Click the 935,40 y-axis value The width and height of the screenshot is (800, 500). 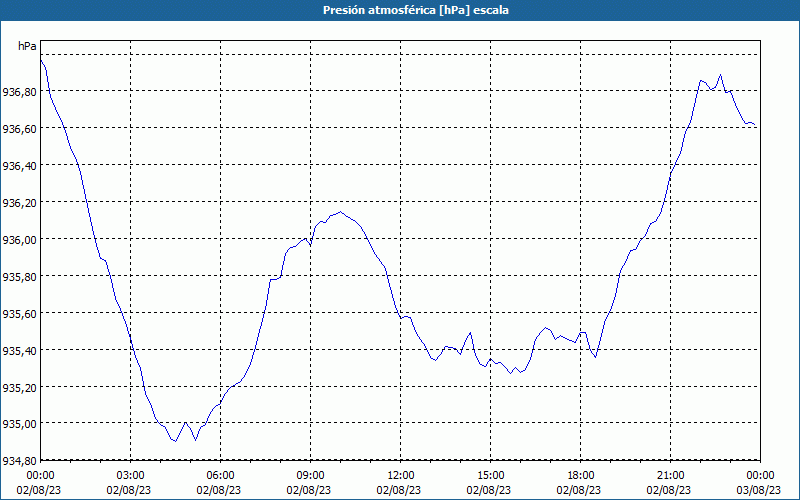(19, 351)
